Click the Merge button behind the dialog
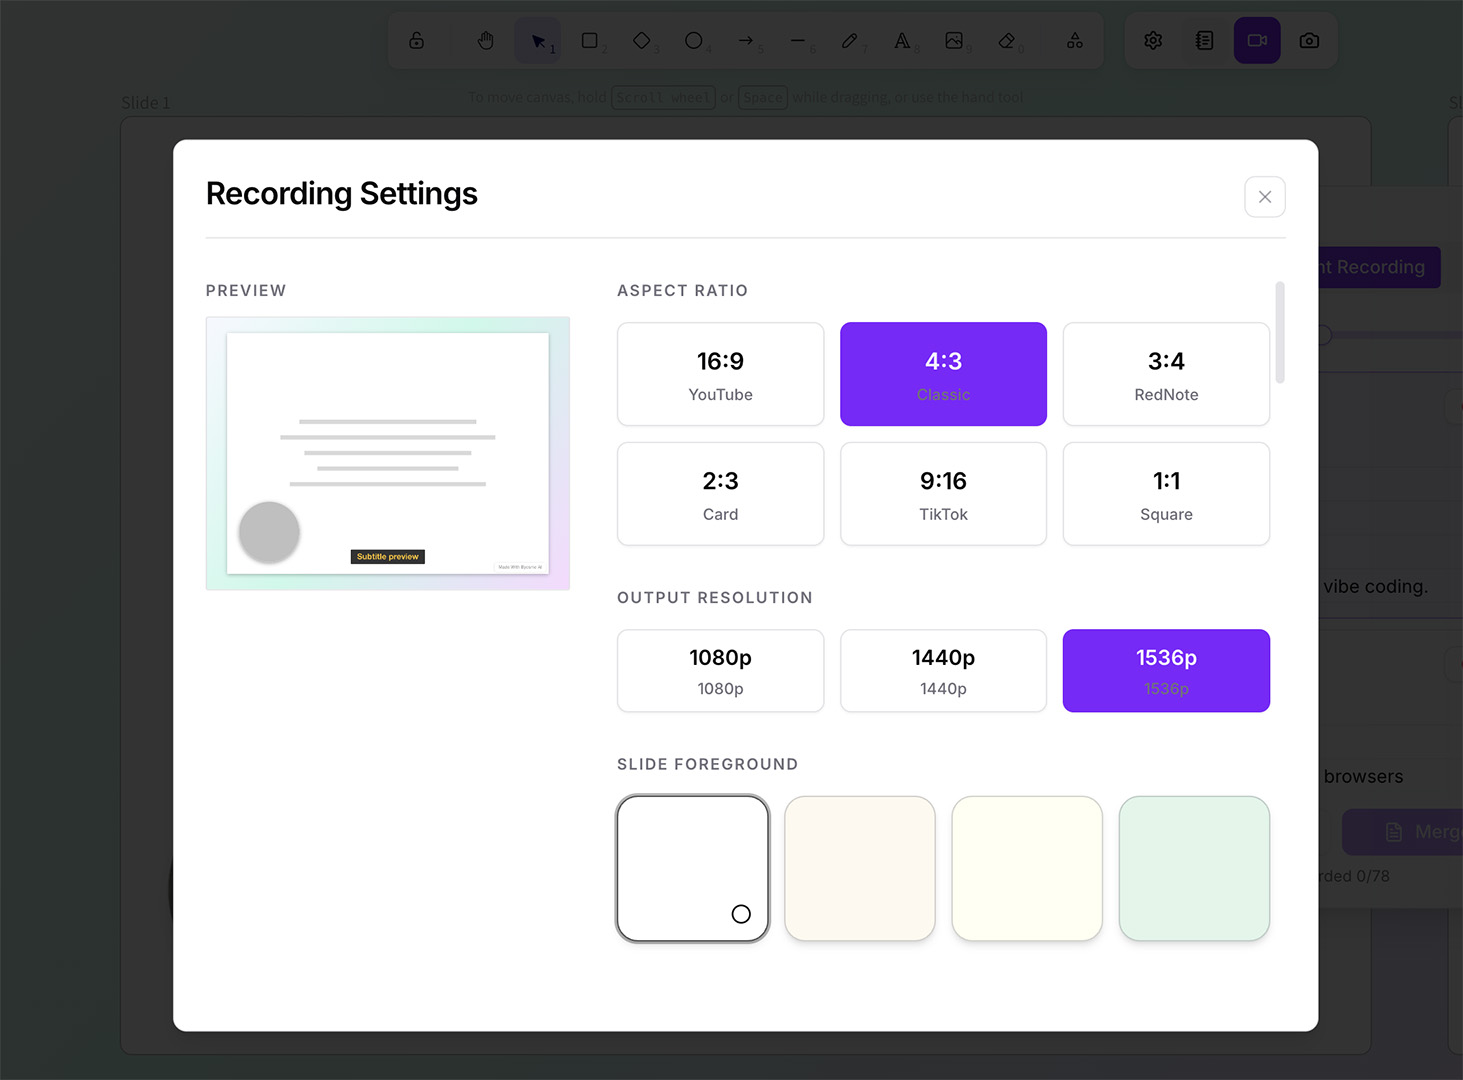 (x=1403, y=832)
